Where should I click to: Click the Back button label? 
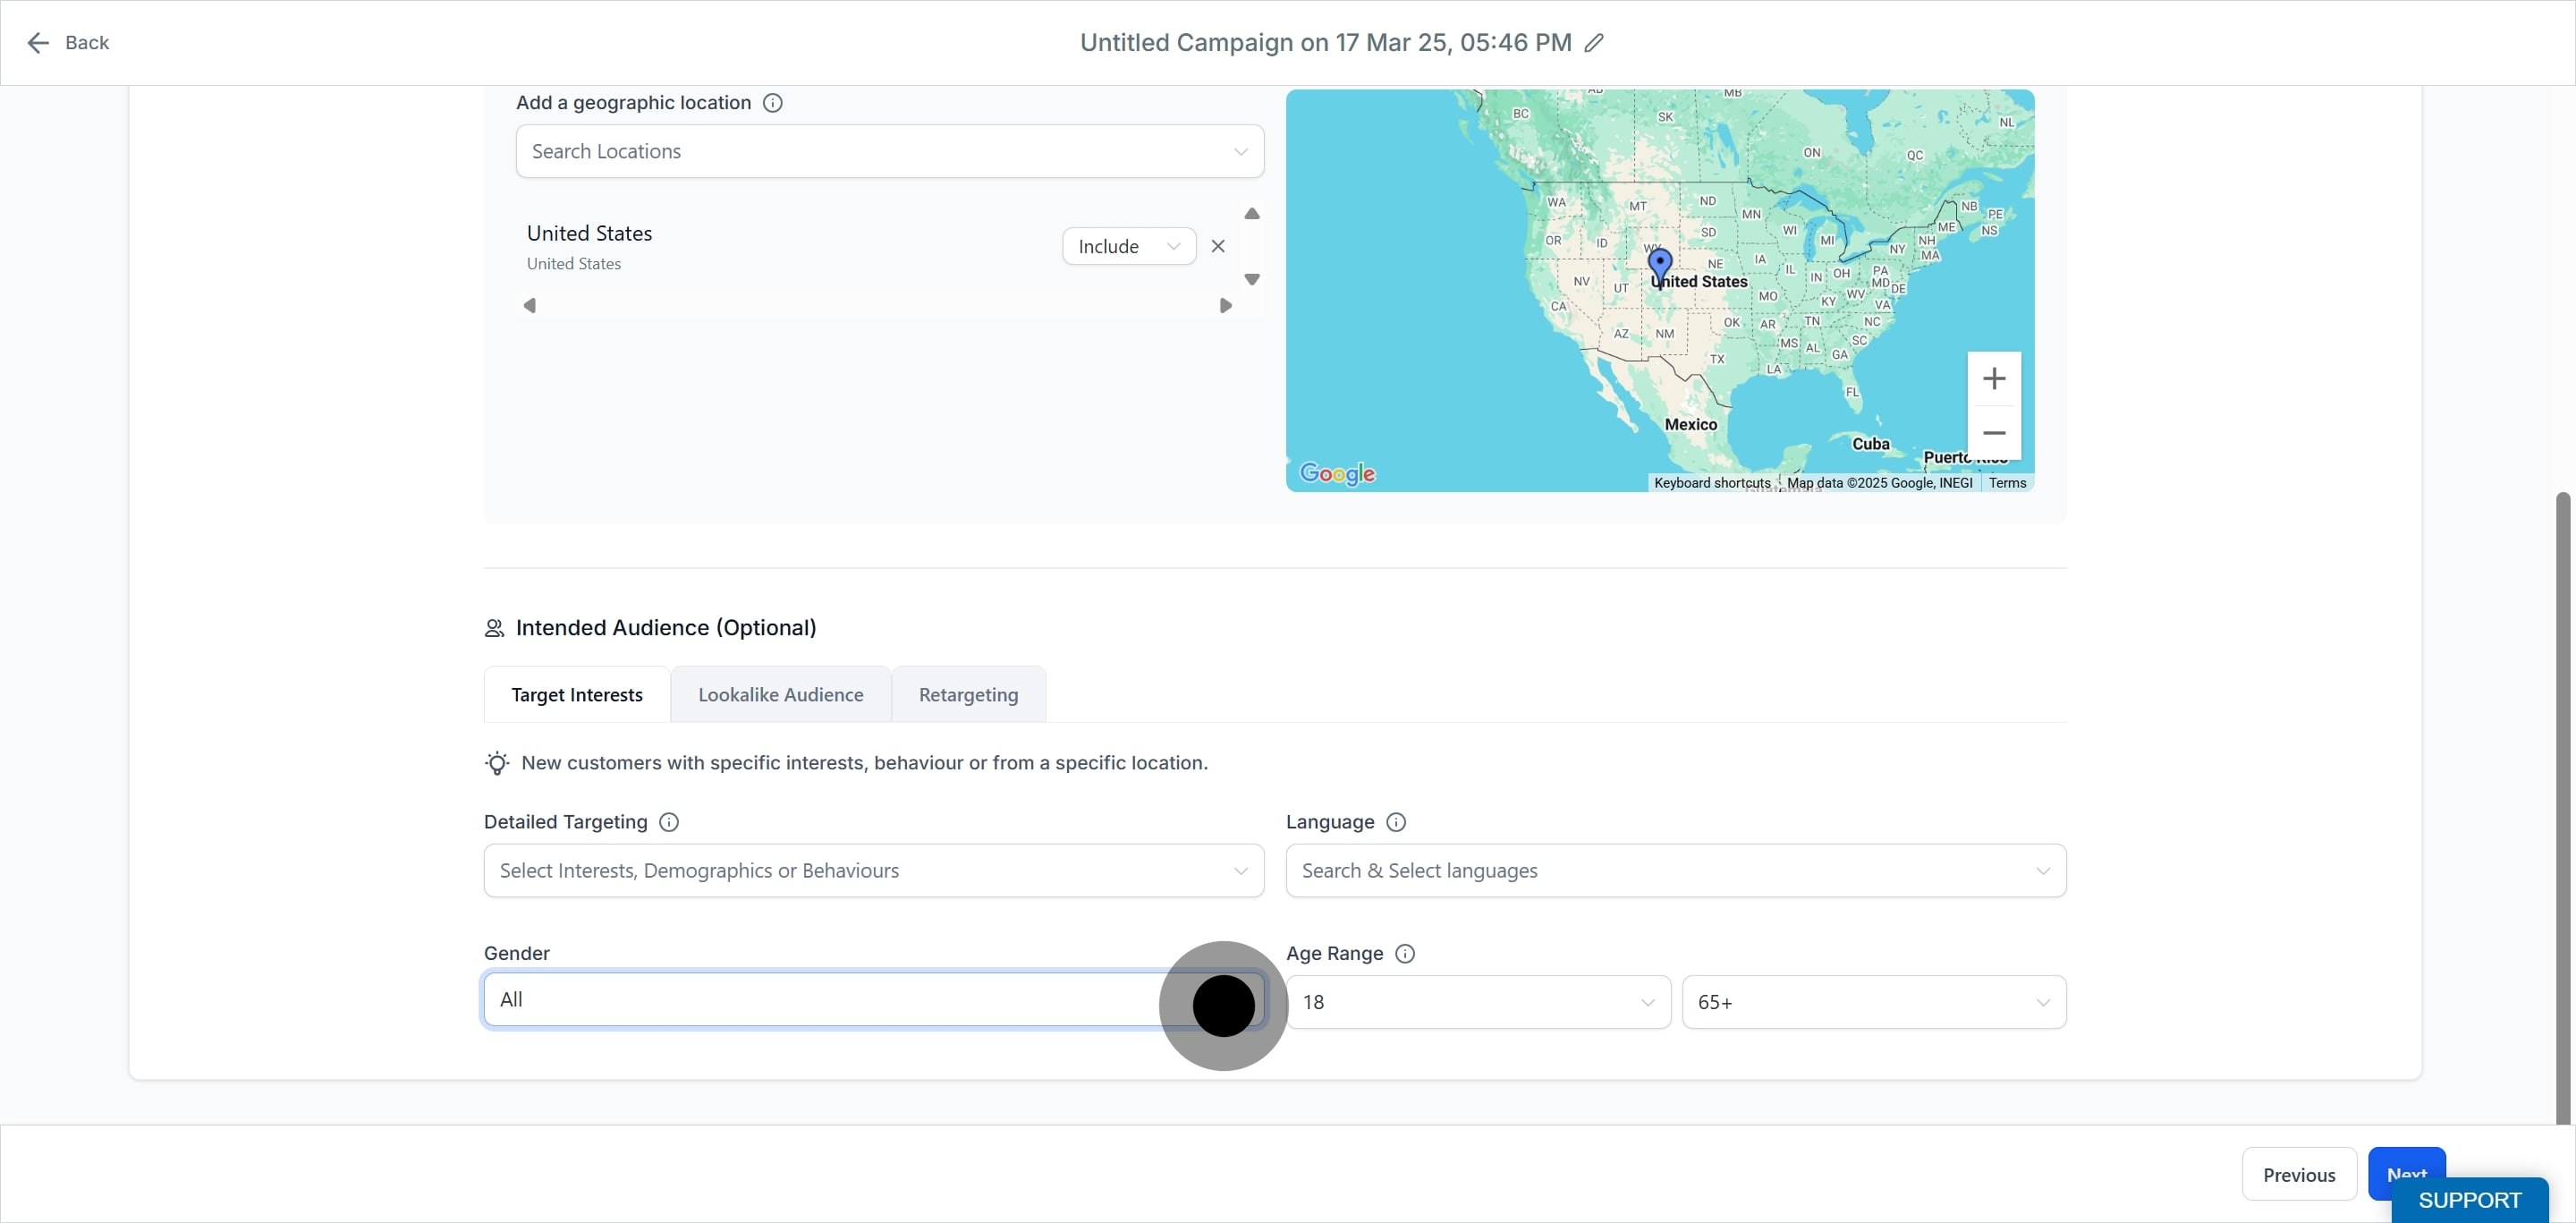click(87, 43)
